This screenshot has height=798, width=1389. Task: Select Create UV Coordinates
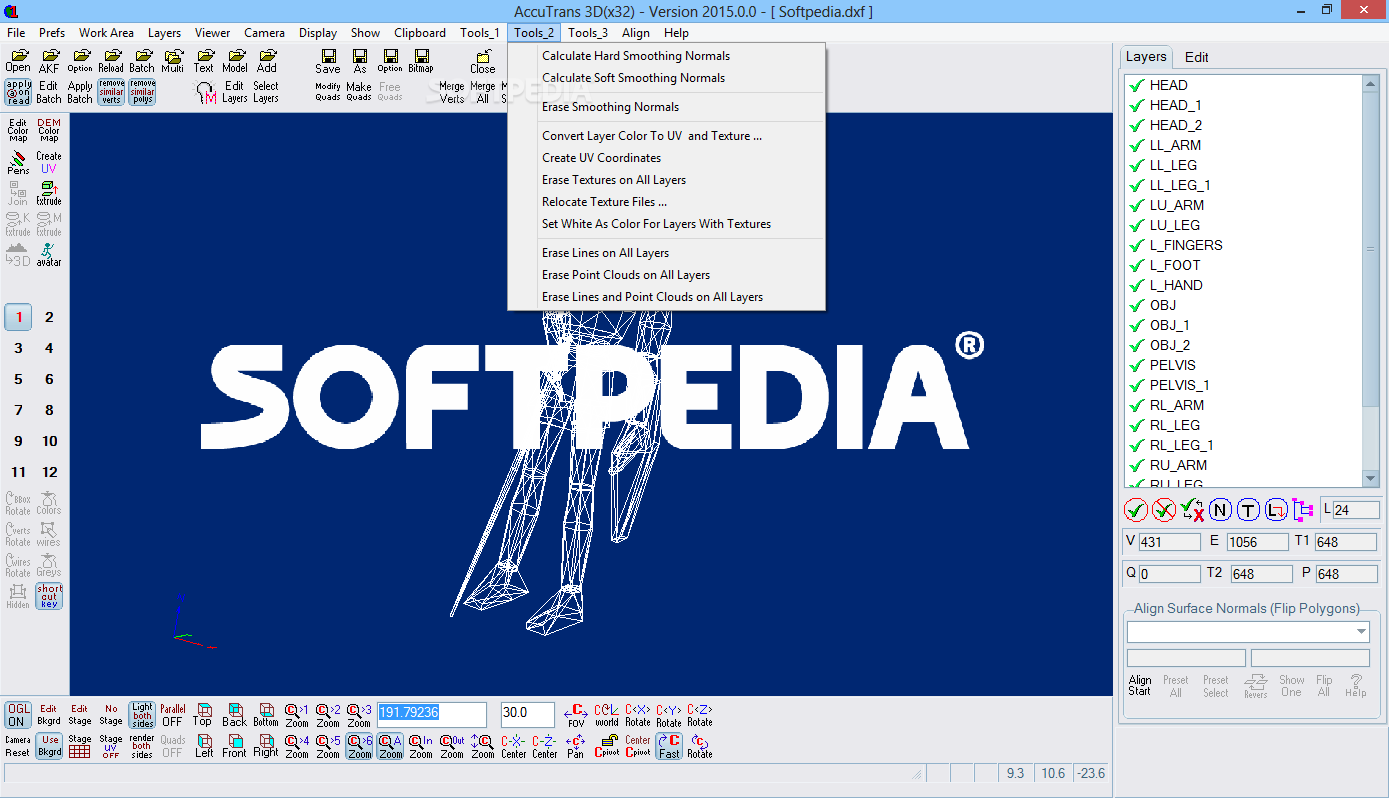coord(601,158)
